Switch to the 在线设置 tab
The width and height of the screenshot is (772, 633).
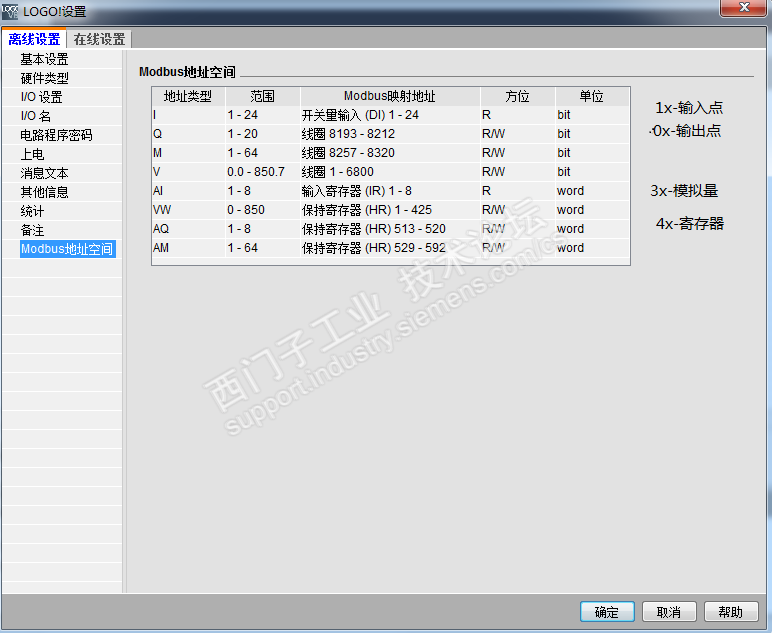coord(99,39)
